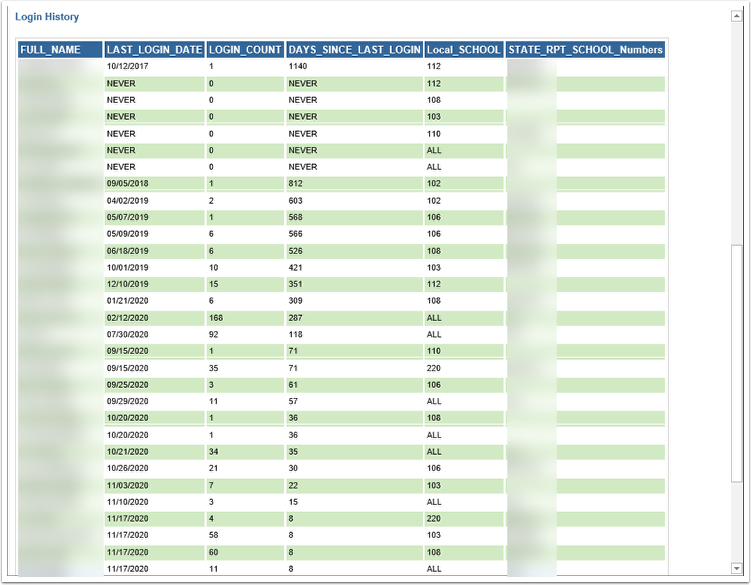751x585 pixels.
Task: Sort by the FULL_NAME column header
Action: click(x=60, y=50)
